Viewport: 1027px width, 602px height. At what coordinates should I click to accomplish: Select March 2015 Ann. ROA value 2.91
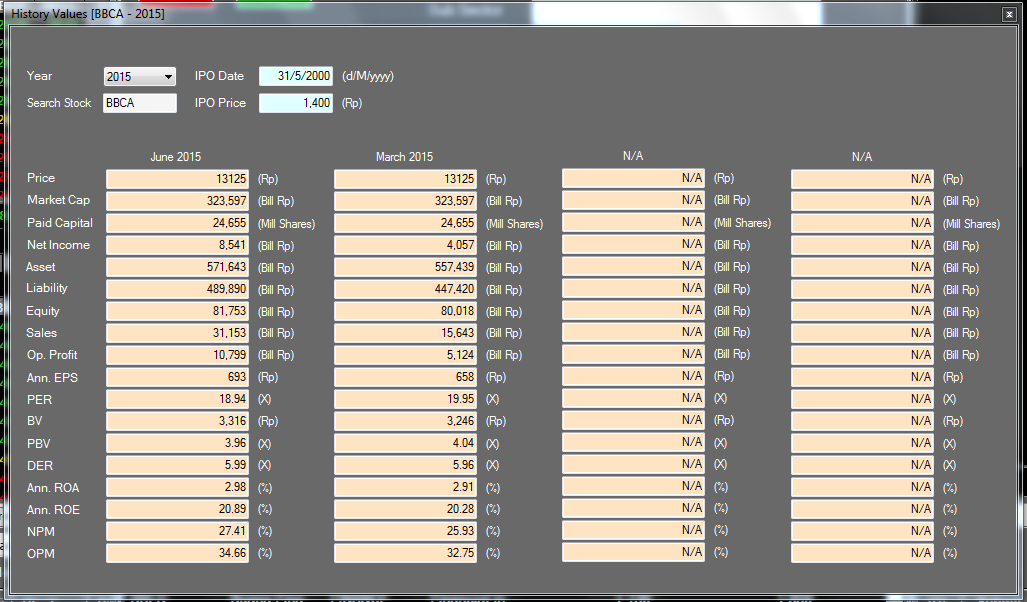[405, 487]
